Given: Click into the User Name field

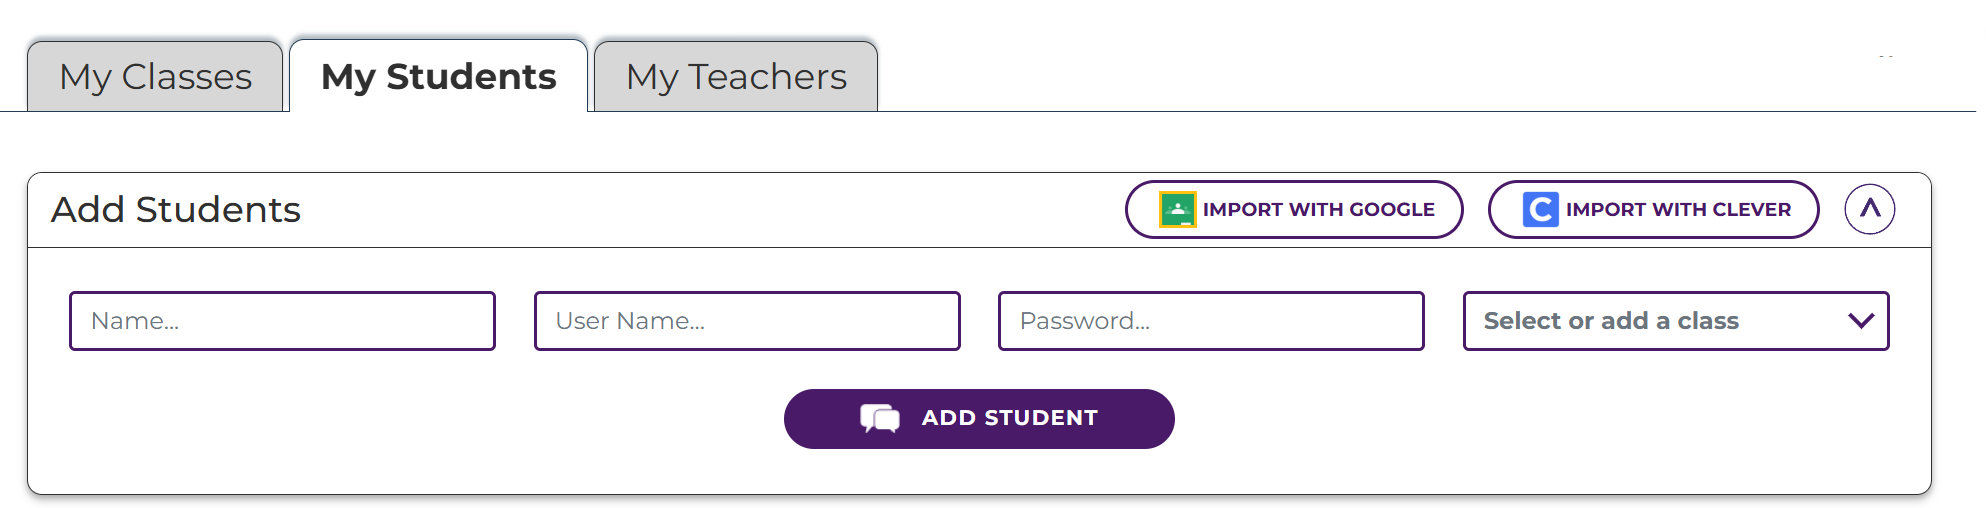Looking at the screenshot, I should point(747,321).
